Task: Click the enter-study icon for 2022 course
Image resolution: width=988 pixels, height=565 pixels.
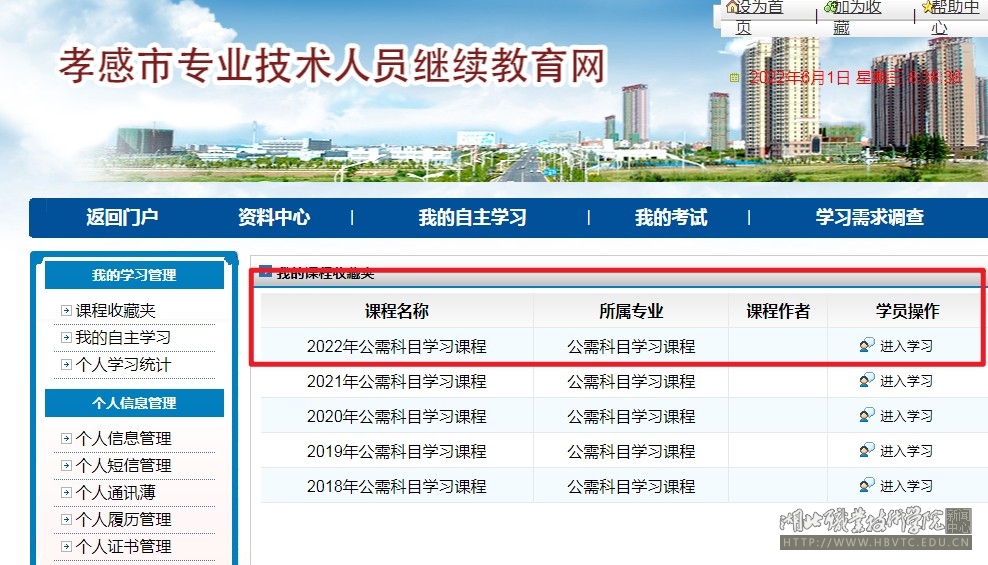Action: point(867,345)
